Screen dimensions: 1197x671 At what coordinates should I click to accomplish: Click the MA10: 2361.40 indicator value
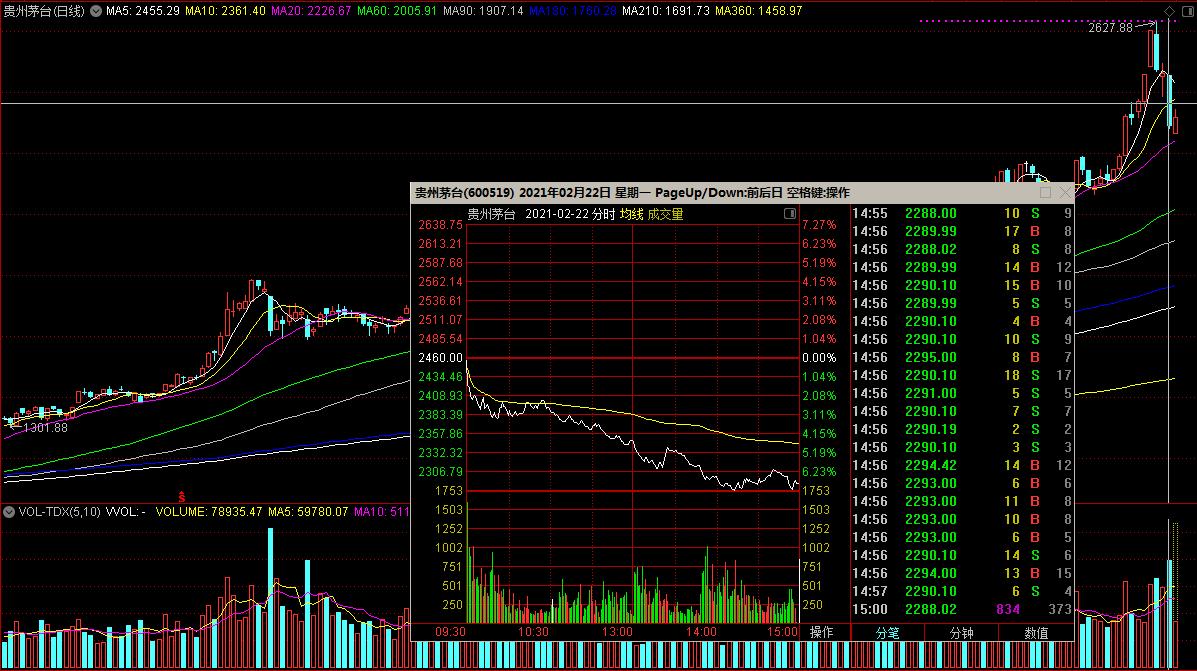(x=225, y=11)
